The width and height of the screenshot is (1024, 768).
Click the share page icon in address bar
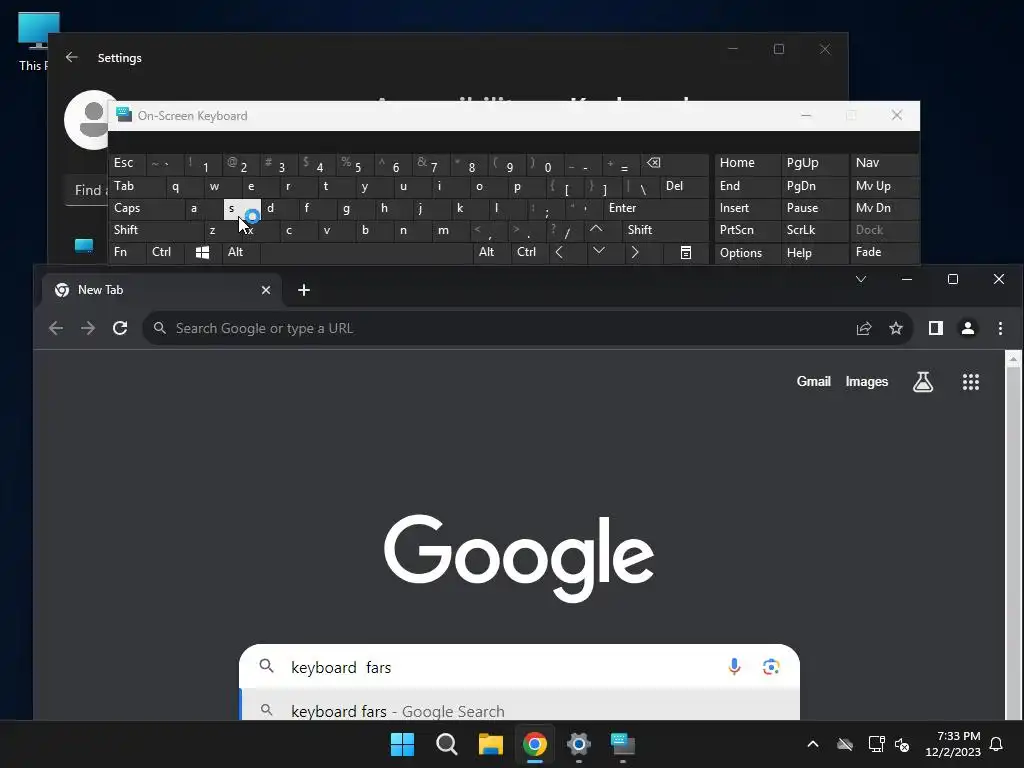864,328
